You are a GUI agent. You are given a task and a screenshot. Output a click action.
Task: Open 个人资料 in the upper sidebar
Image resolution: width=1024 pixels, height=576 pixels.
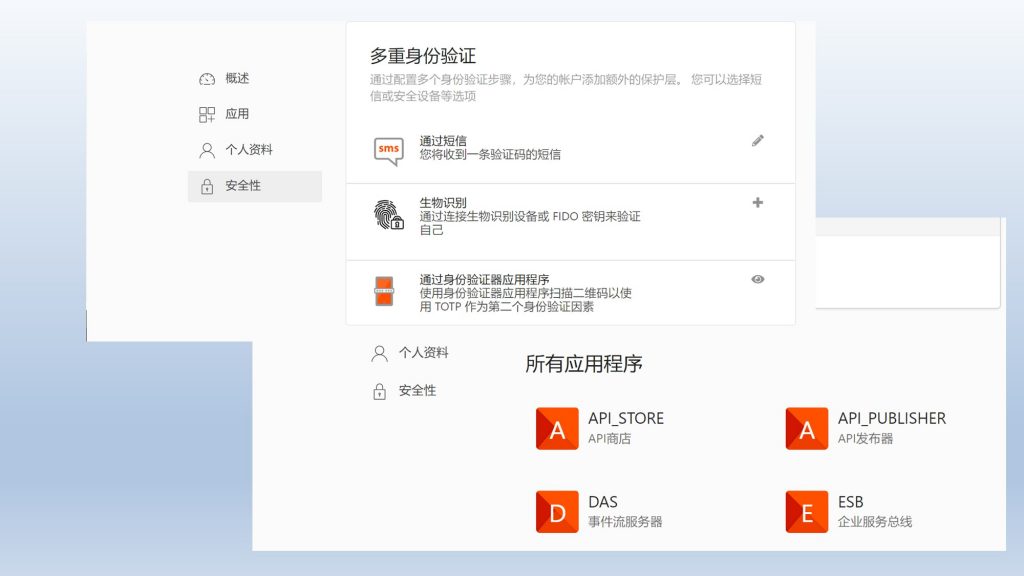tap(248, 150)
